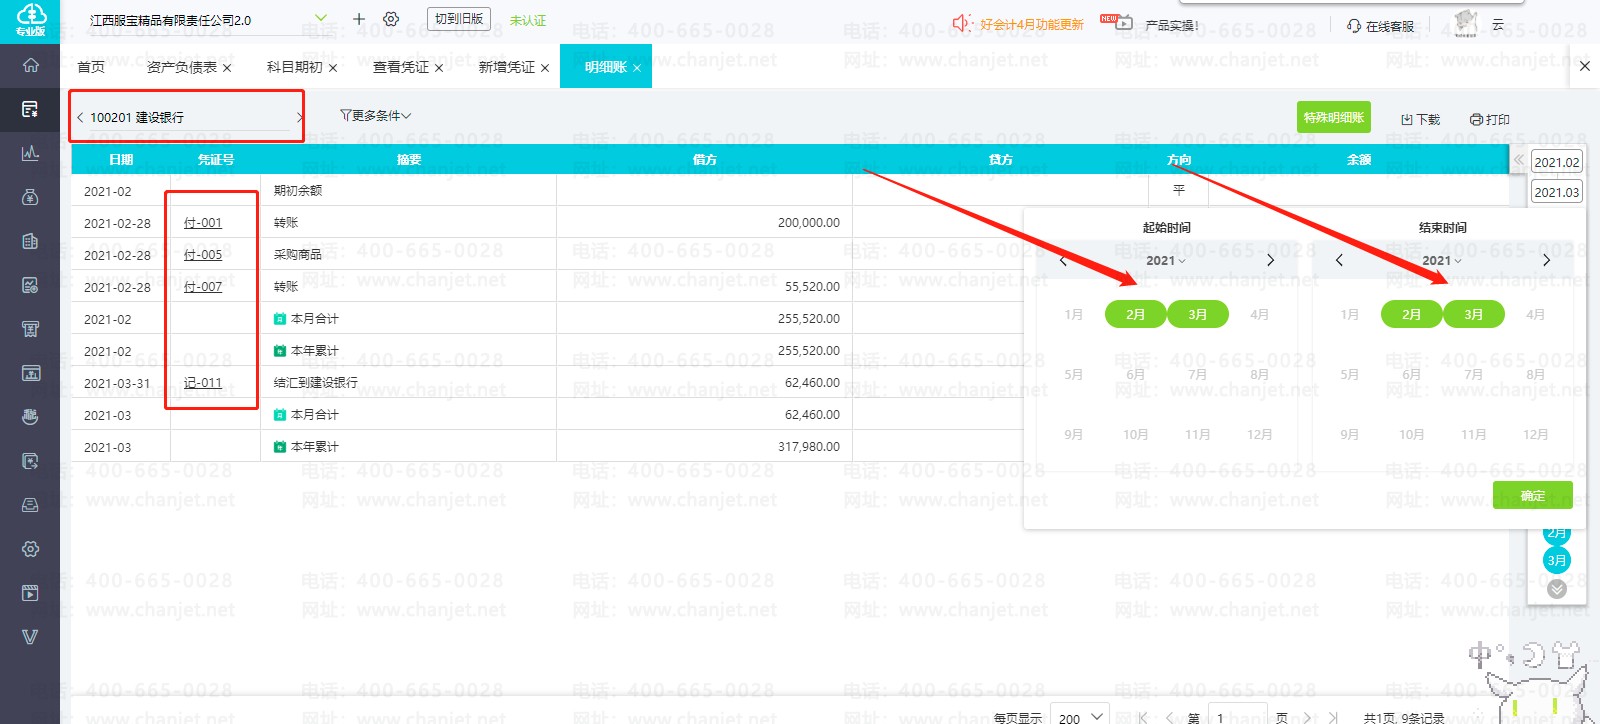Open the line chart icon in sidebar

(30, 153)
